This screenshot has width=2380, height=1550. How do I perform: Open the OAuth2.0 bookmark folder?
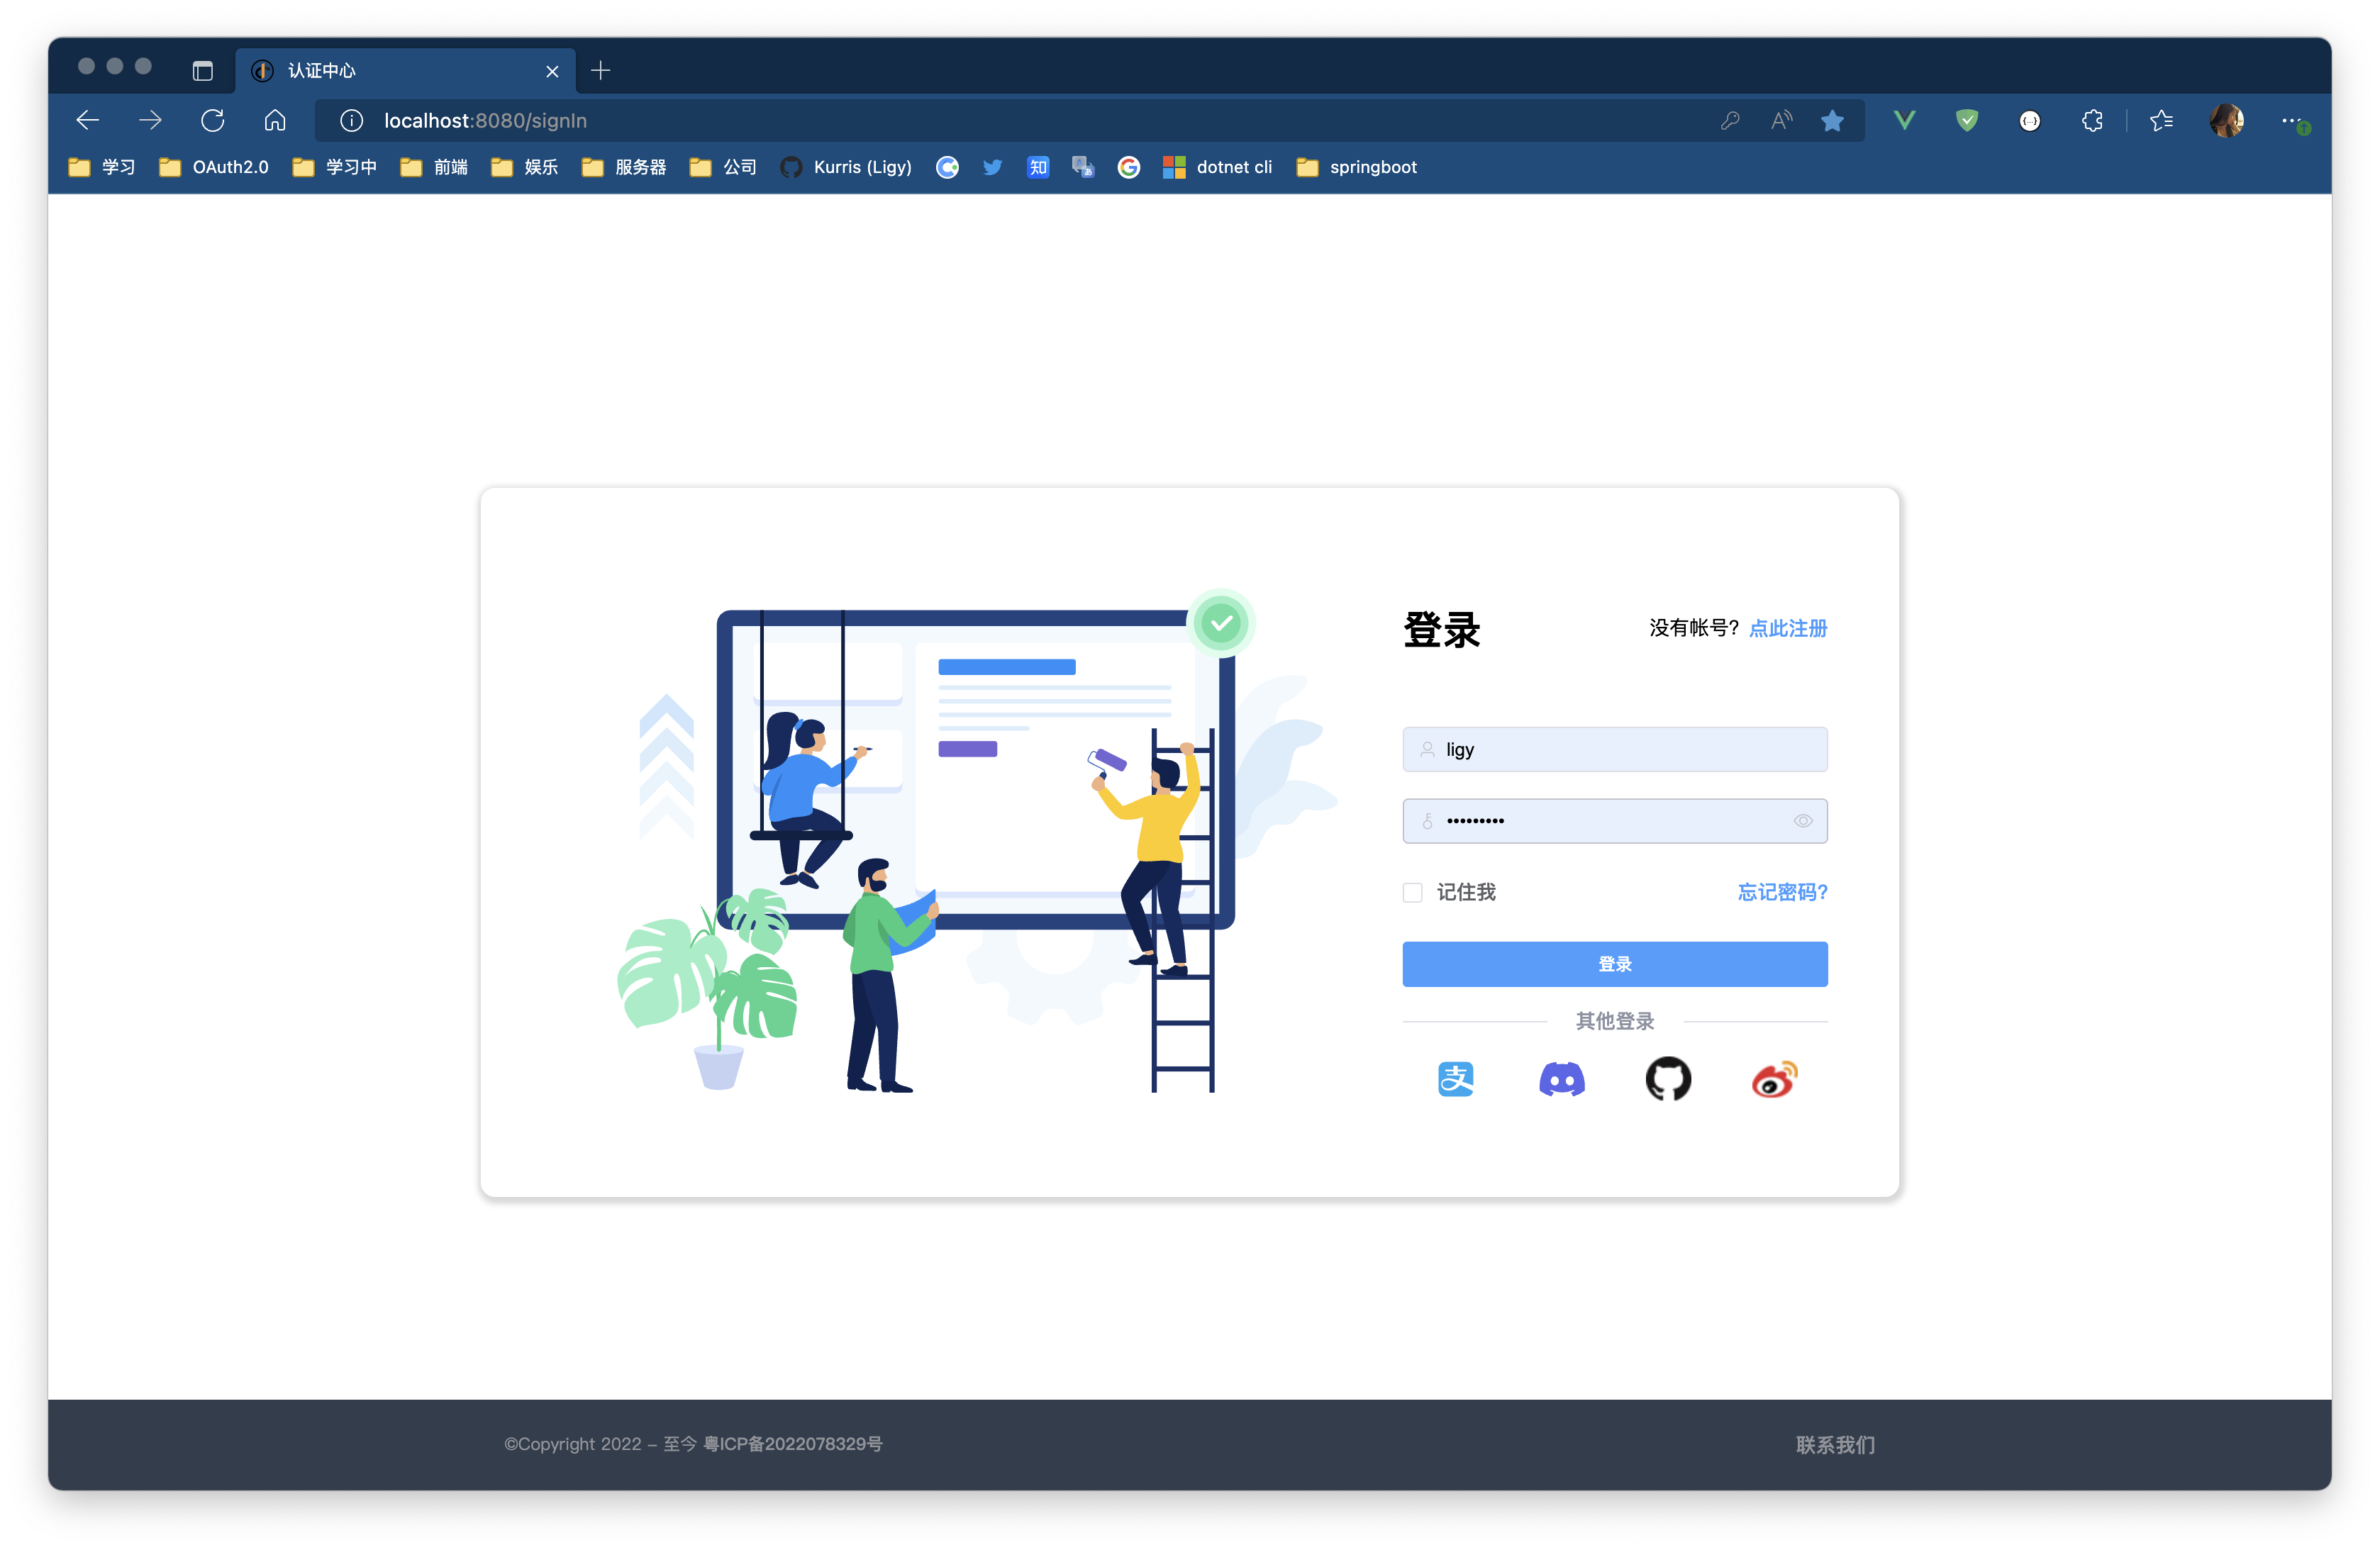tap(213, 167)
